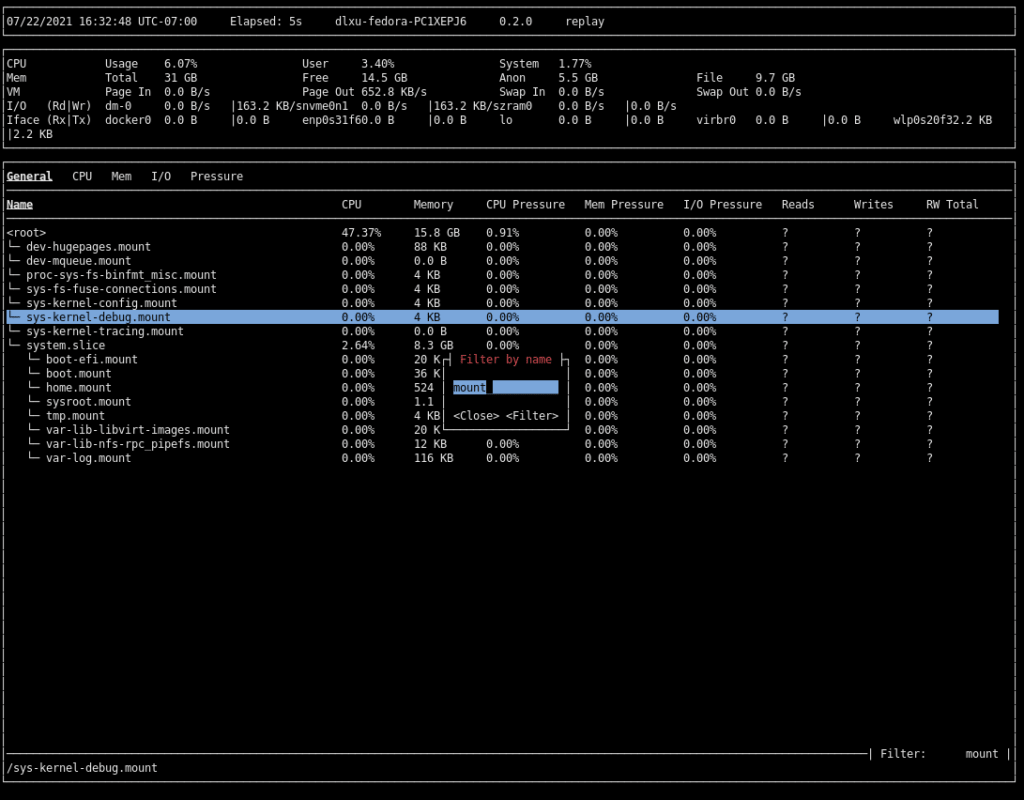
Task: Select the Pressure tab
Action: pyautogui.click(x=216, y=176)
